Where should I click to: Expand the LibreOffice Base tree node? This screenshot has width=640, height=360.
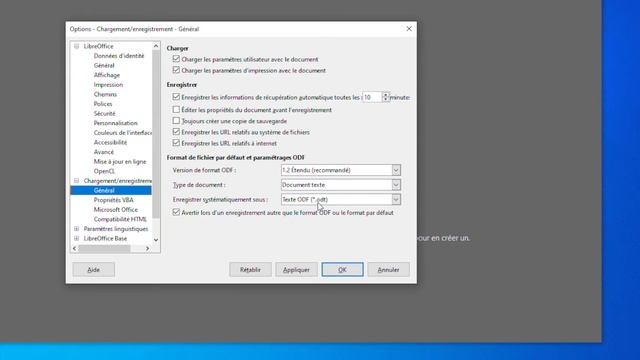tap(76, 238)
